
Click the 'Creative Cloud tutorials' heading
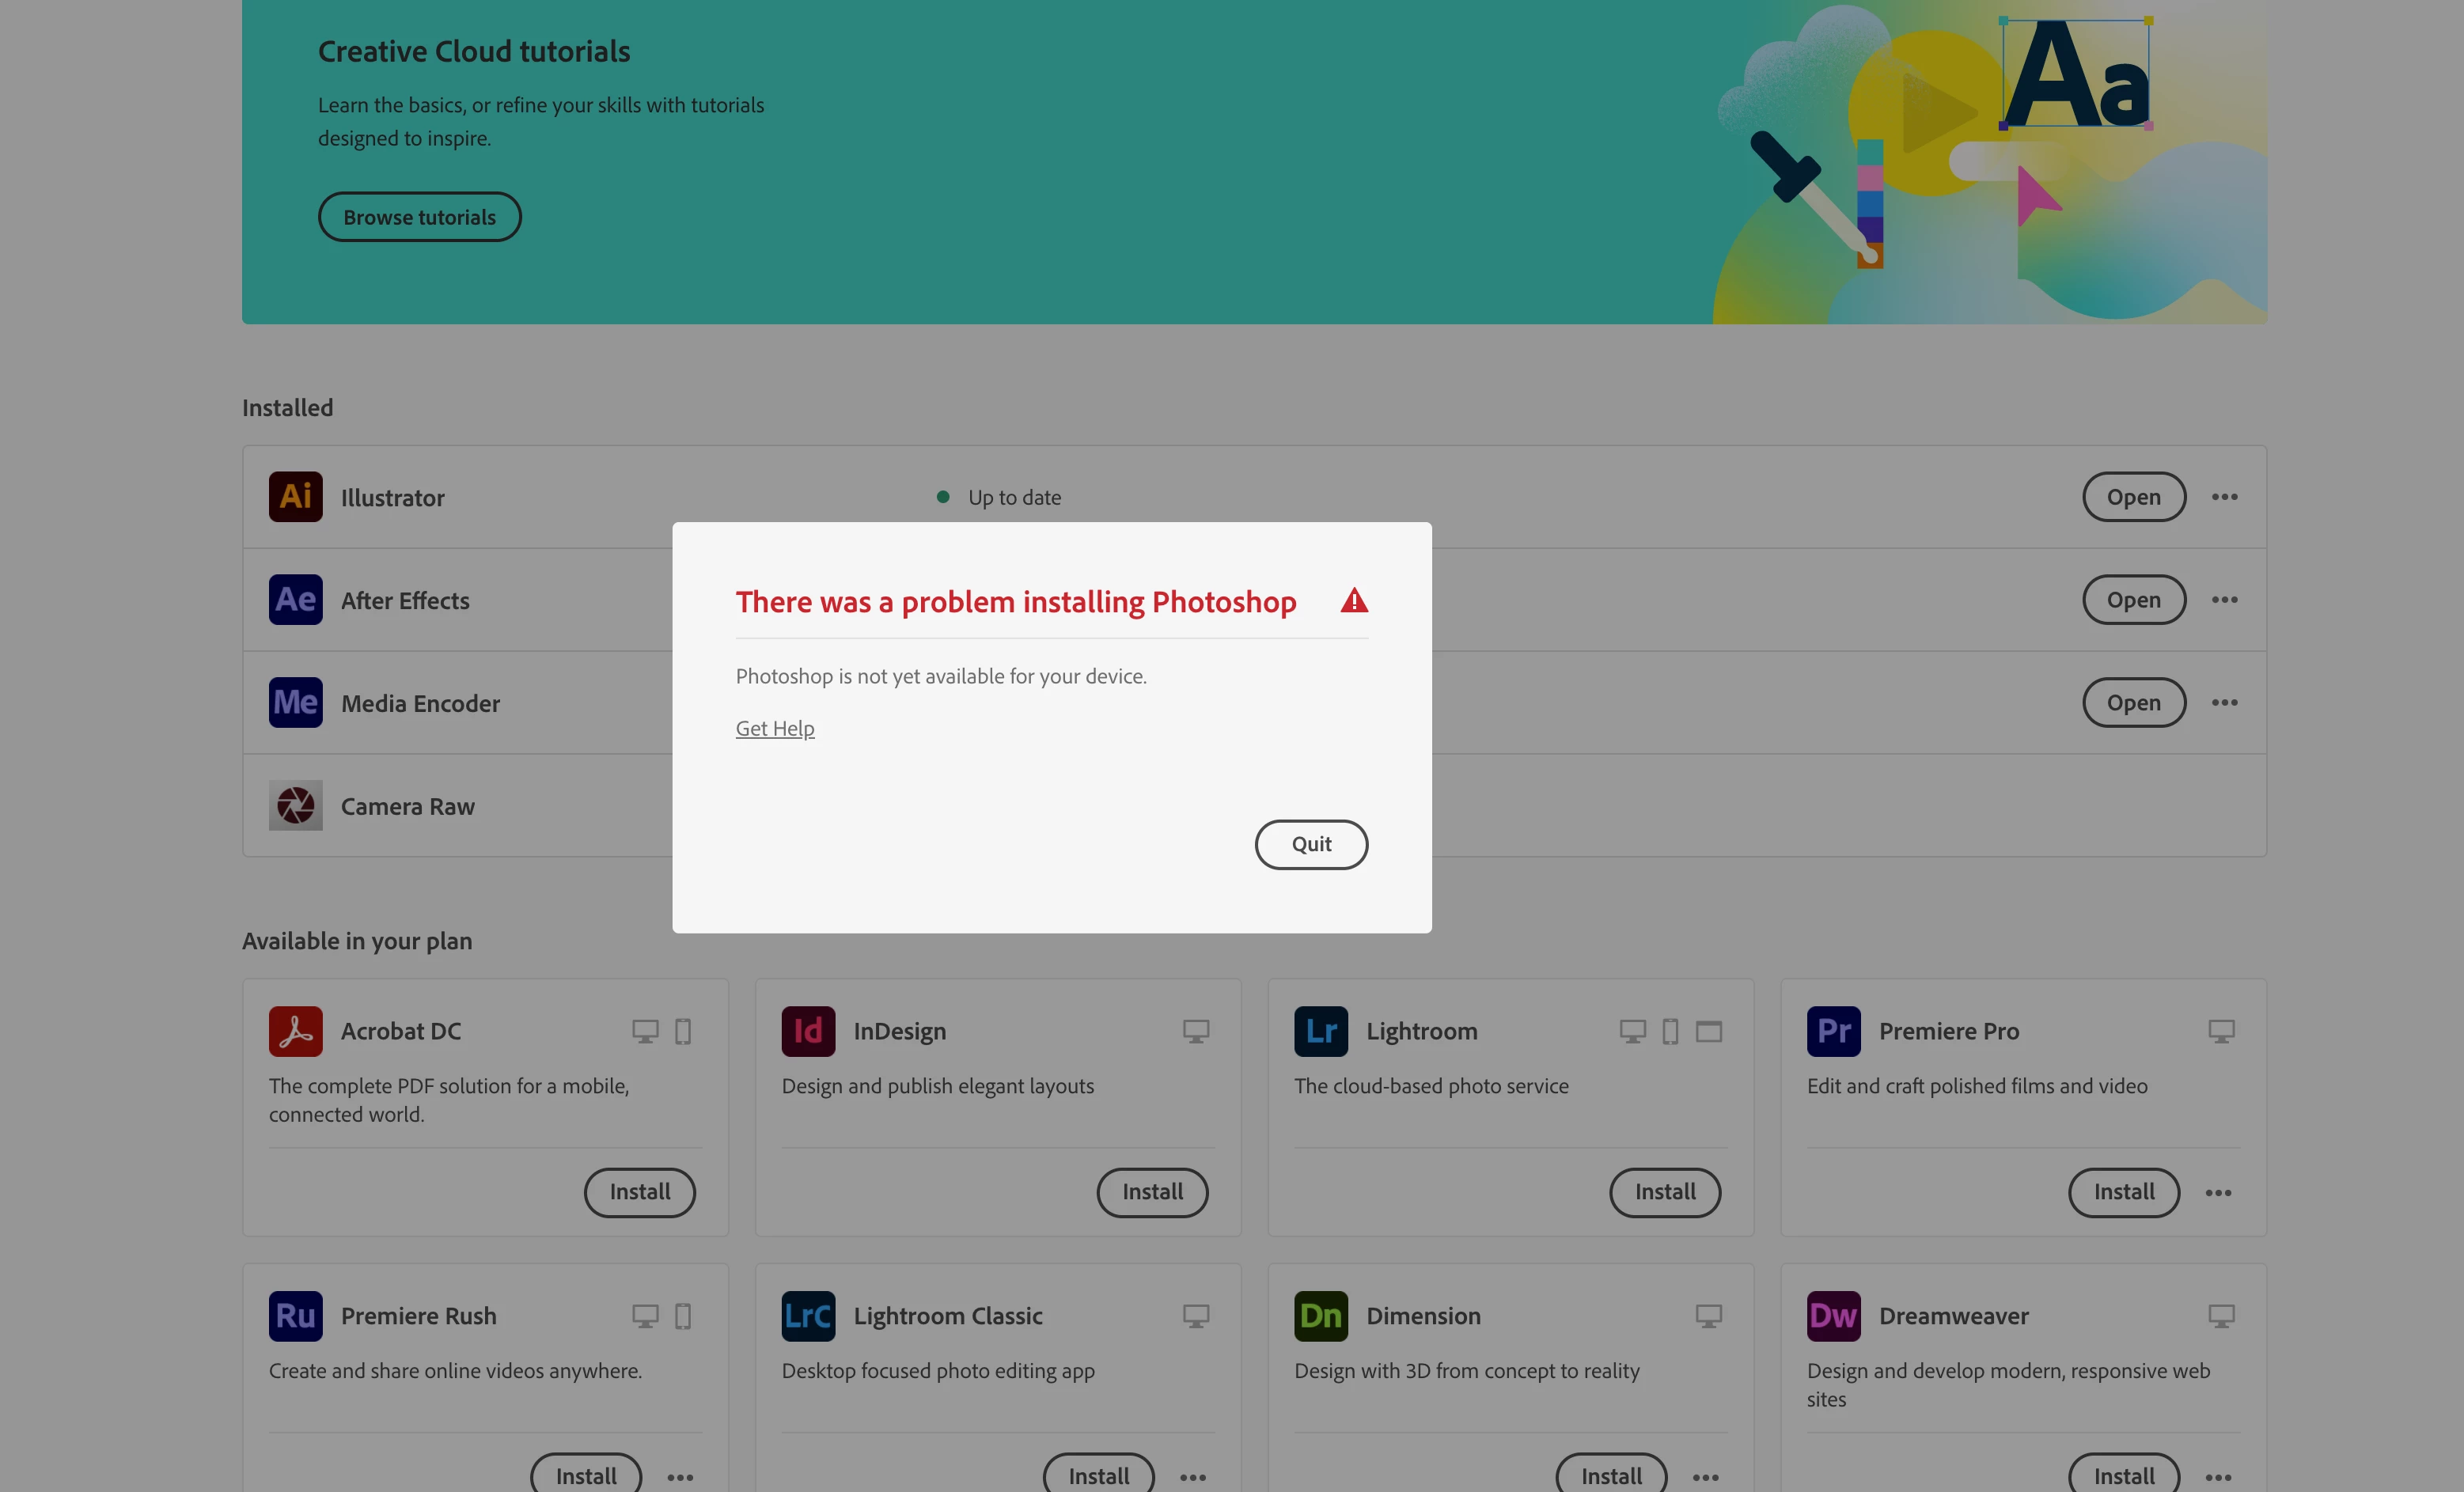(x=474, y=52)
